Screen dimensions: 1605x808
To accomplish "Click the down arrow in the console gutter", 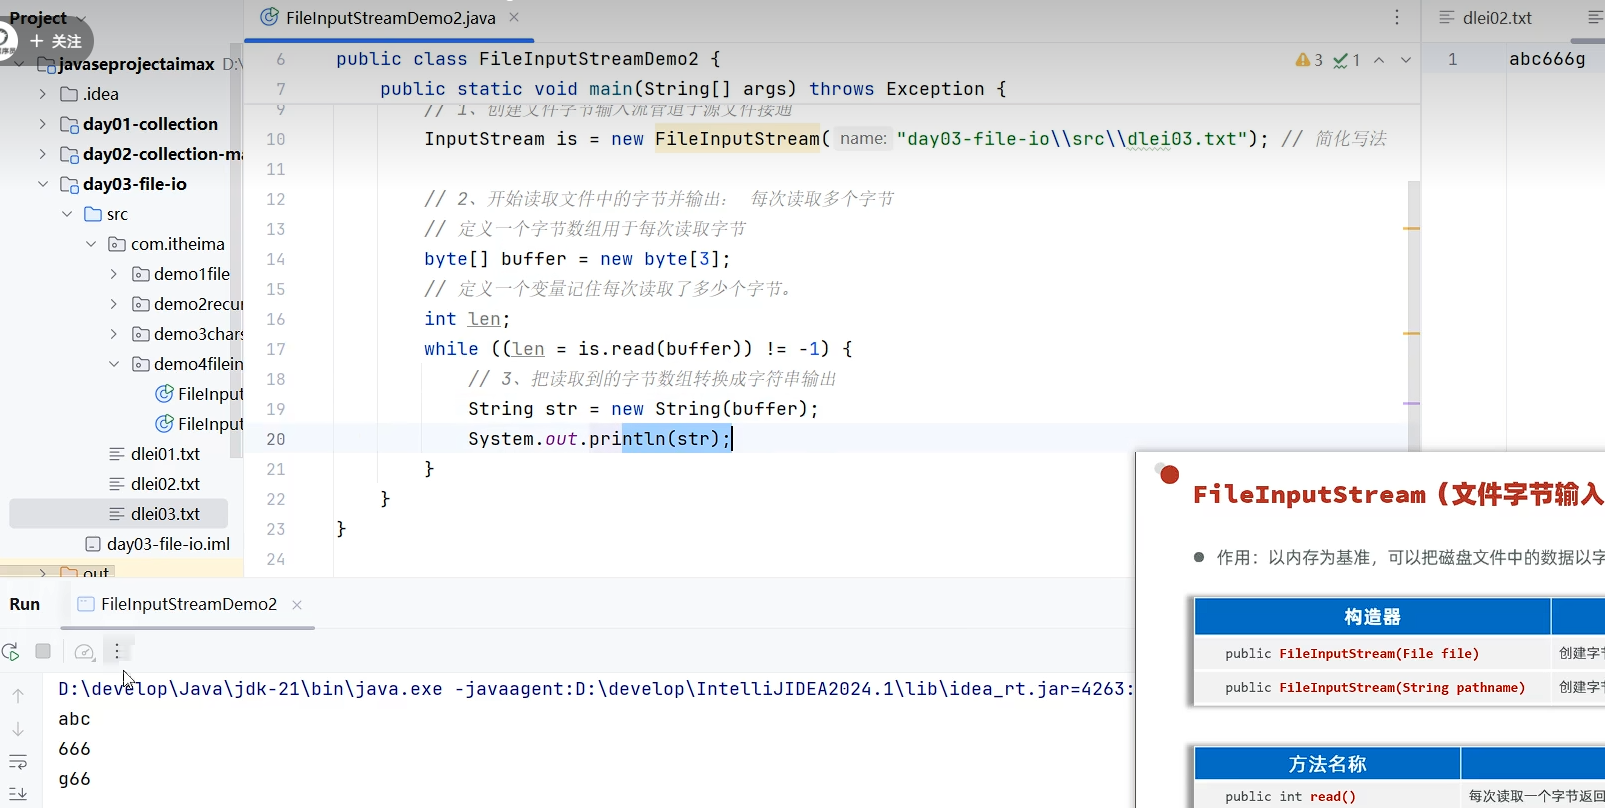I will [18, 729].
